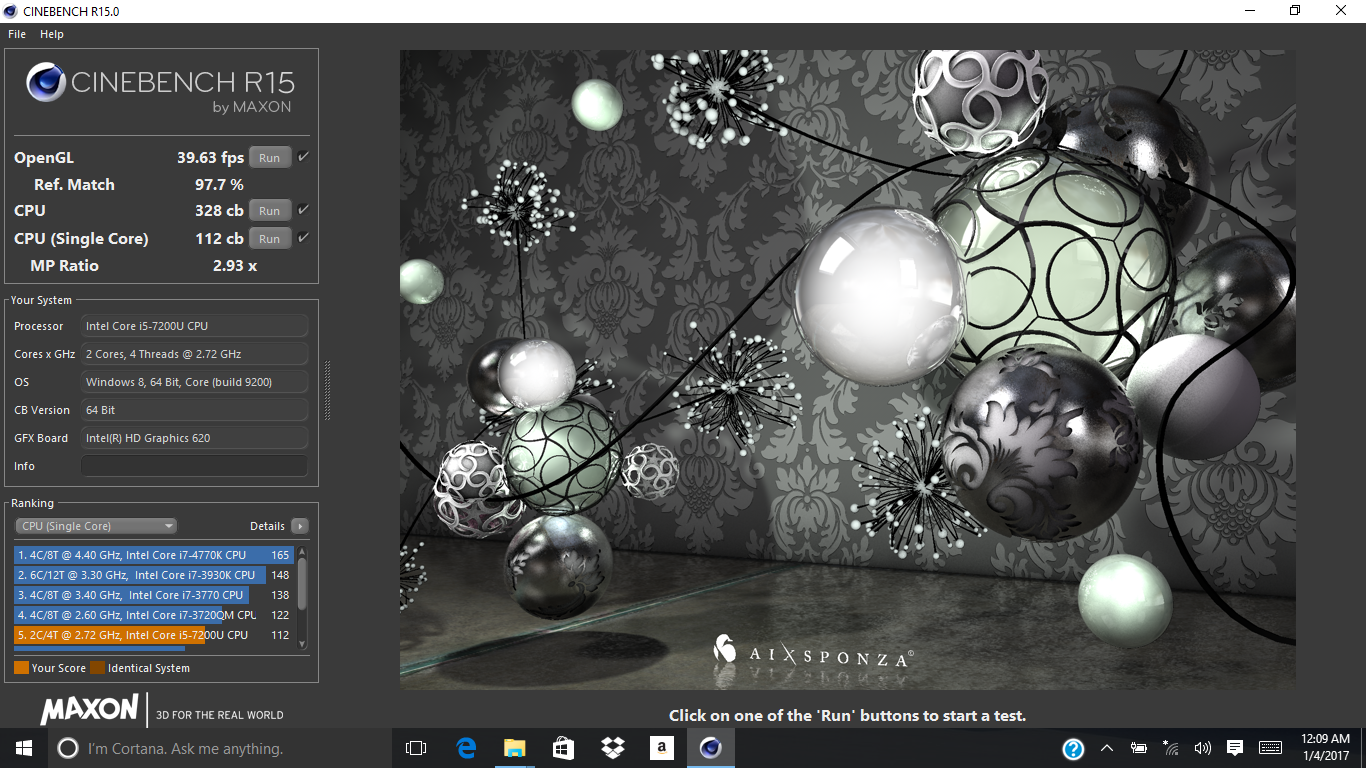Open Dropbox from the taskbar

tap(612, 748)
